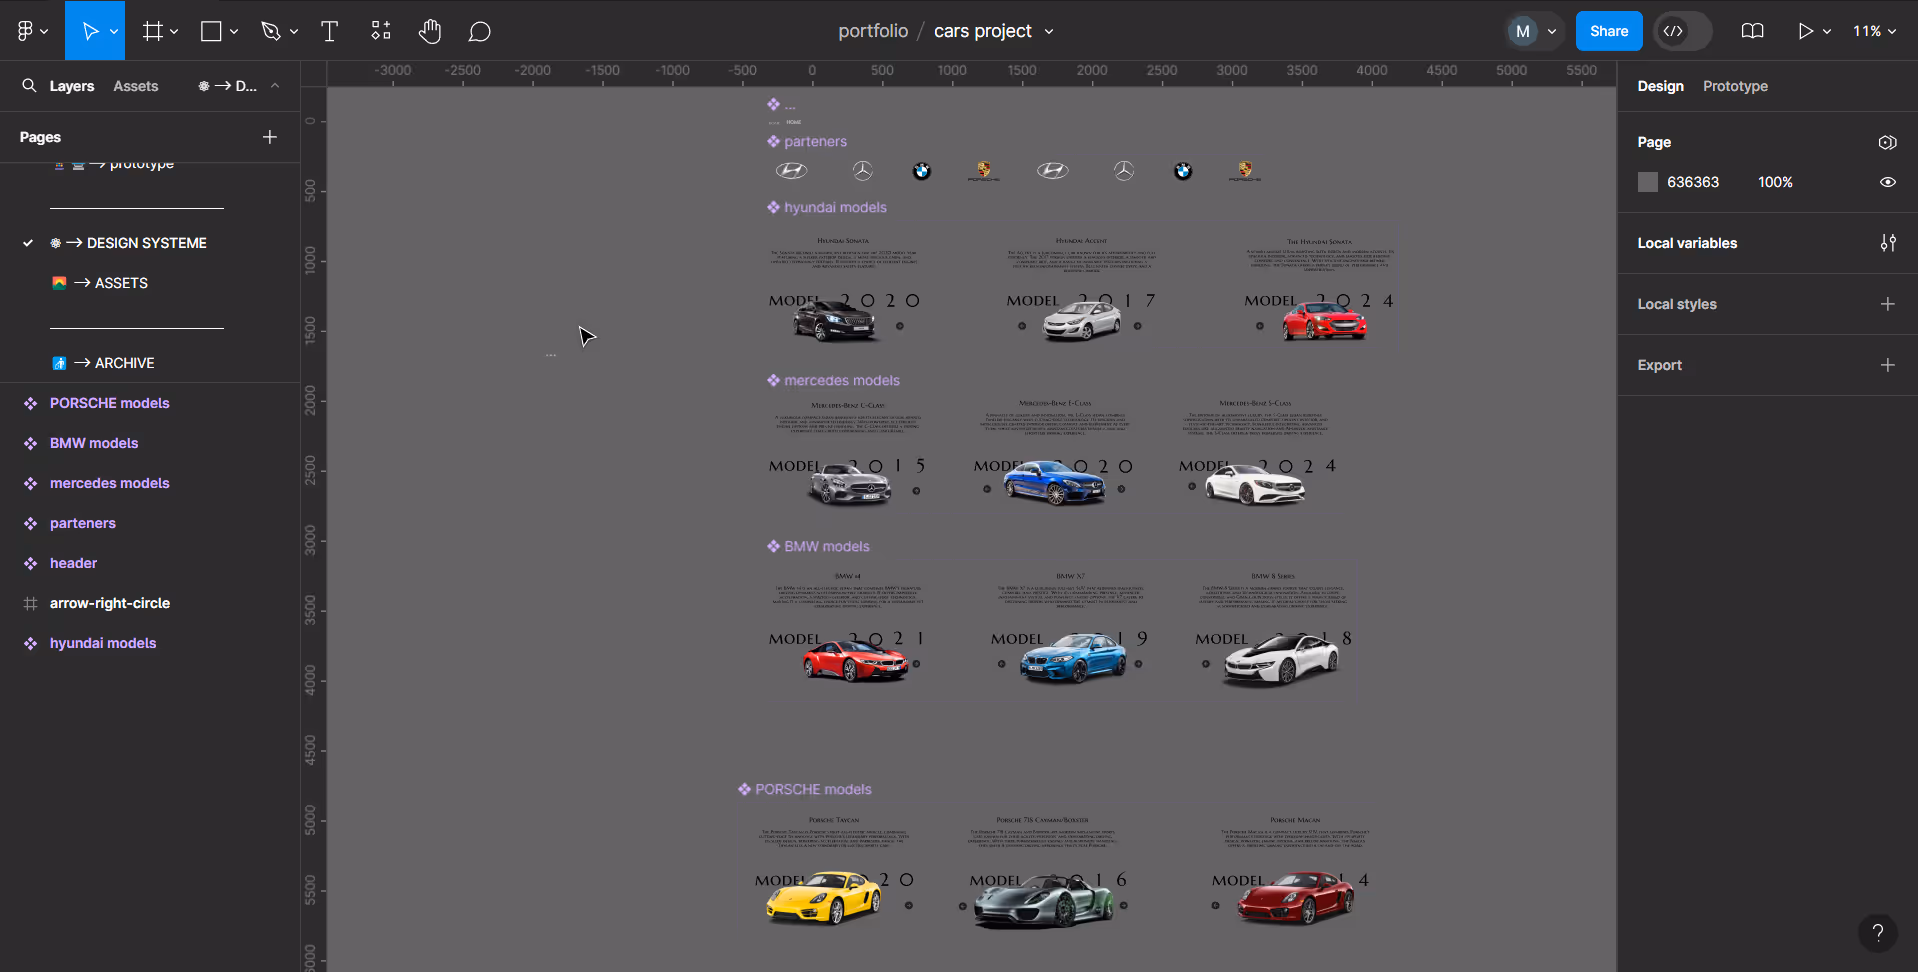Image resolution: width=1918 pixels, height=972 pixels.
Task: Click the page background color swatch
Action: coord(1647,182)
